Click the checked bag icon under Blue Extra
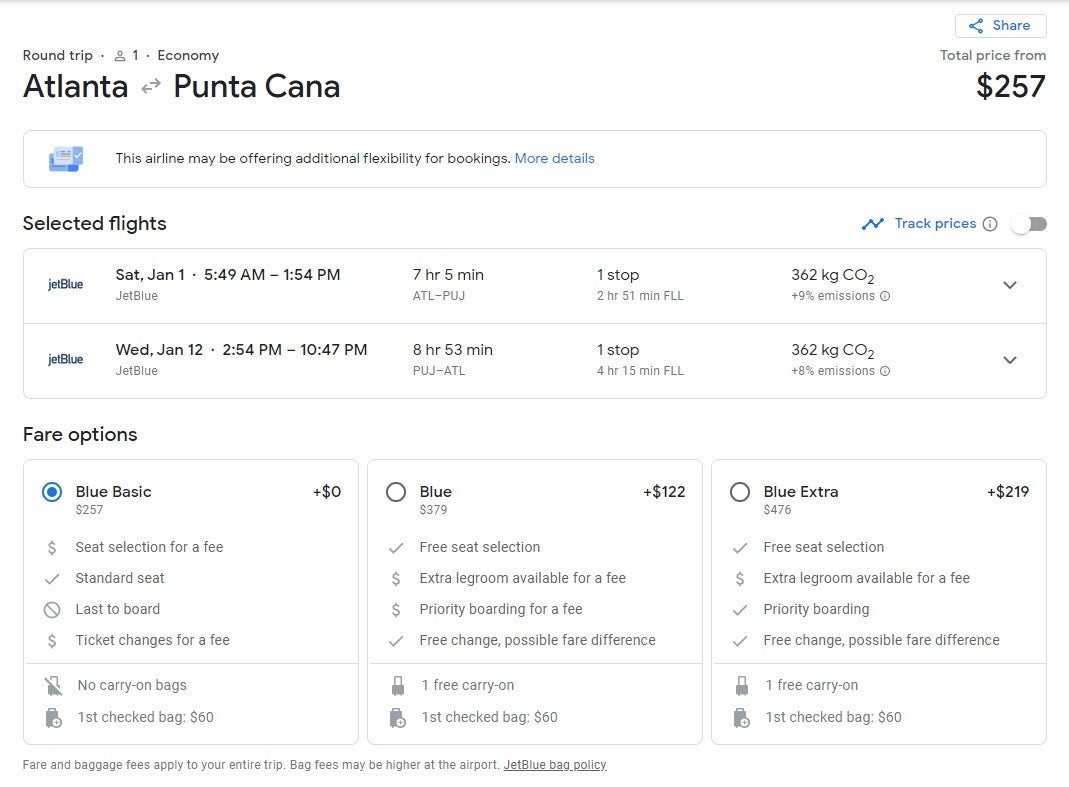1069x787 pixels. pos(741,718)
